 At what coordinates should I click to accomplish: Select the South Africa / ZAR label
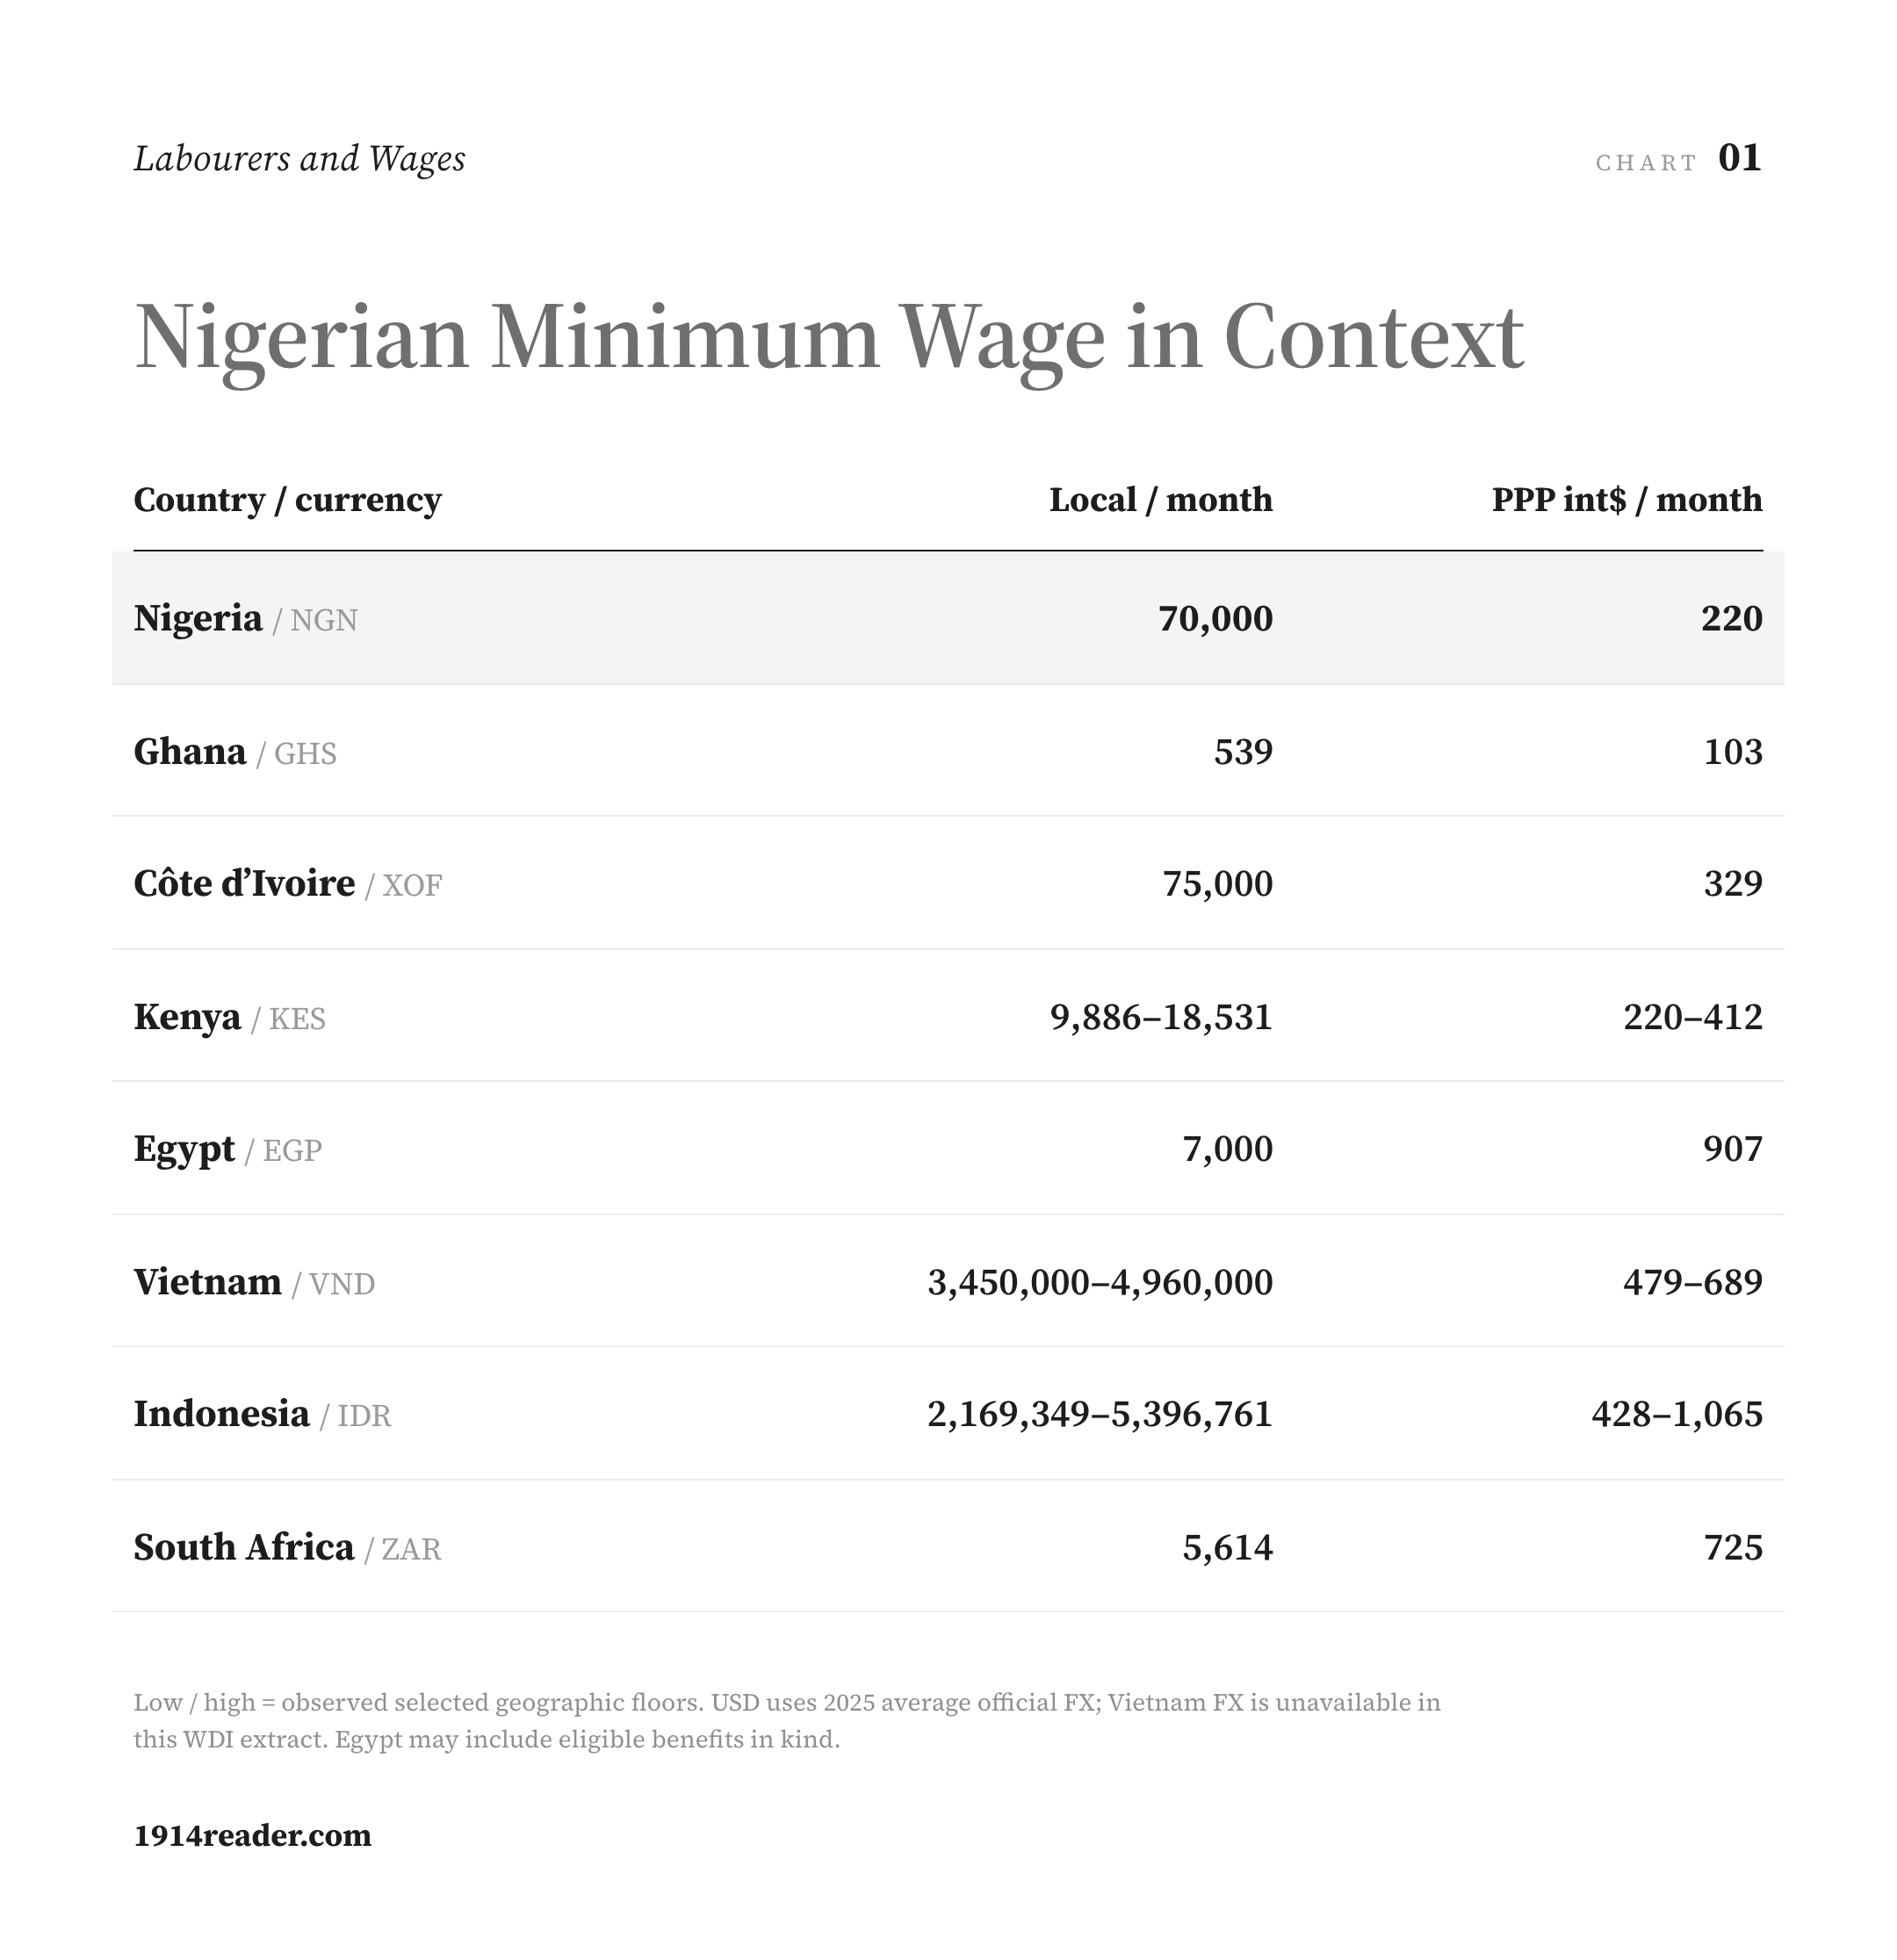pos(287,1548)
